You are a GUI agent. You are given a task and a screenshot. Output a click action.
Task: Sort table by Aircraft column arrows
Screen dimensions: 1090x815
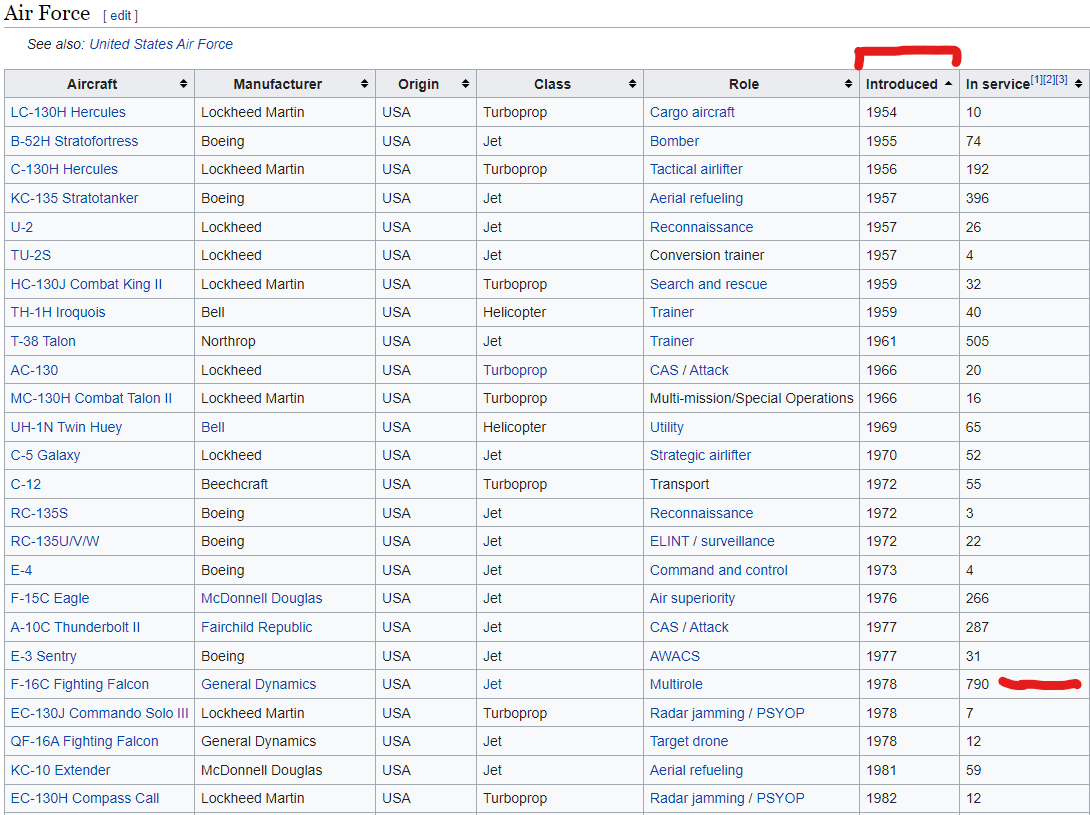click(184, 83)
